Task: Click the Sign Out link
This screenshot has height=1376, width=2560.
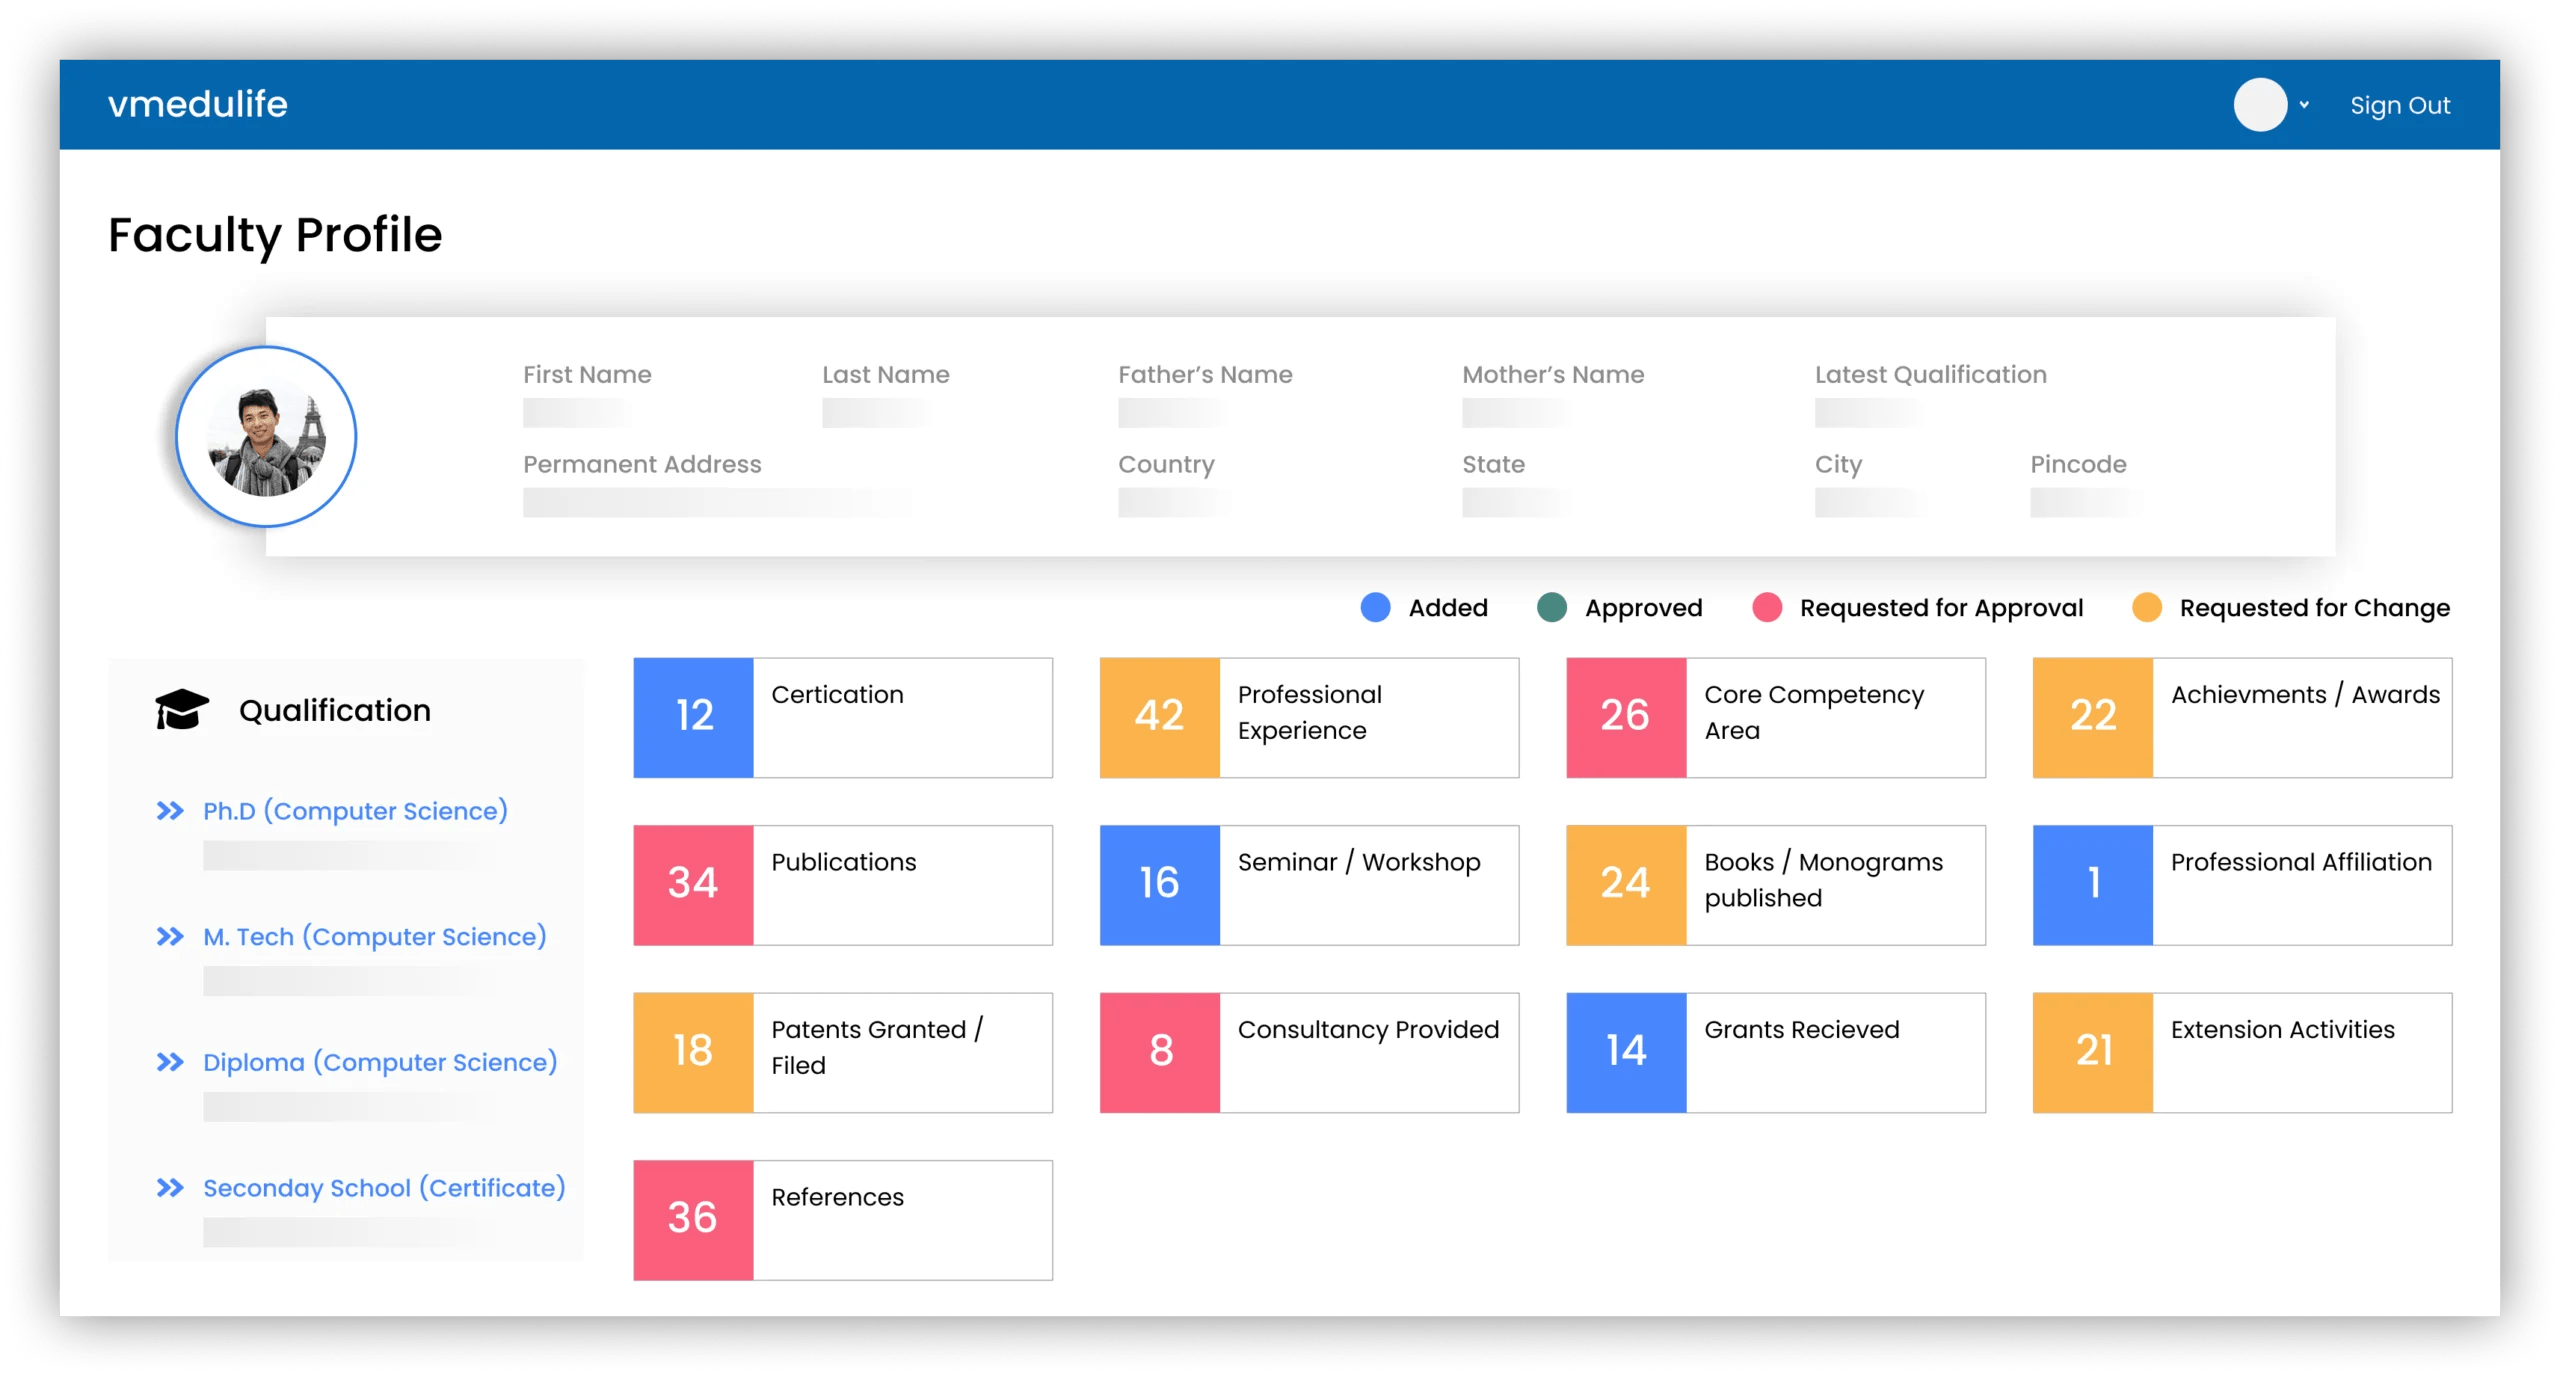Action: [2399, 105]
